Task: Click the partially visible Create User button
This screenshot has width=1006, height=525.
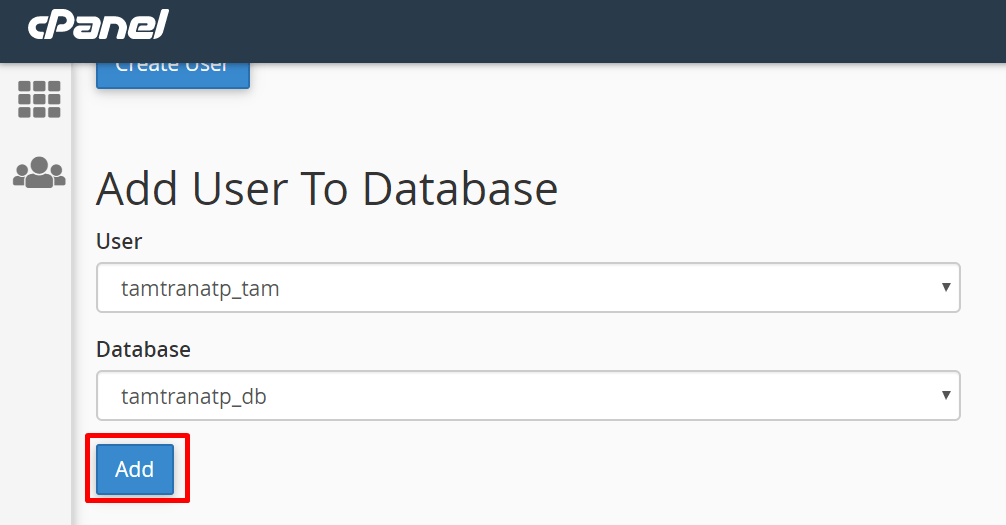Action: (x=173, y=75)
